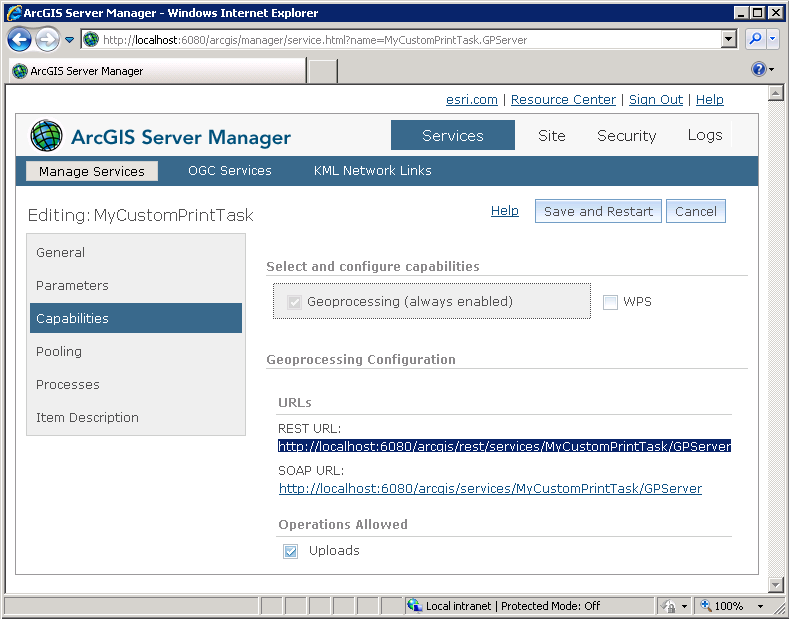
Task: Open the zoom level dropdown arrow
Action: pos(760,606)
